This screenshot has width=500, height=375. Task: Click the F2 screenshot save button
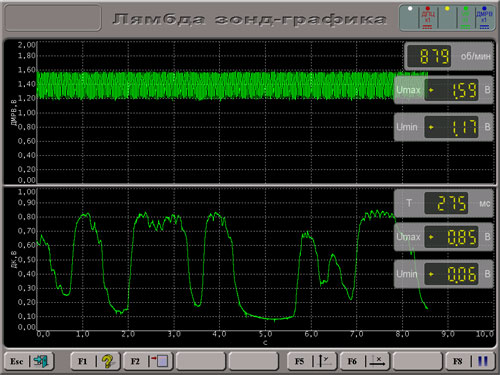click(x=148, y=361)
